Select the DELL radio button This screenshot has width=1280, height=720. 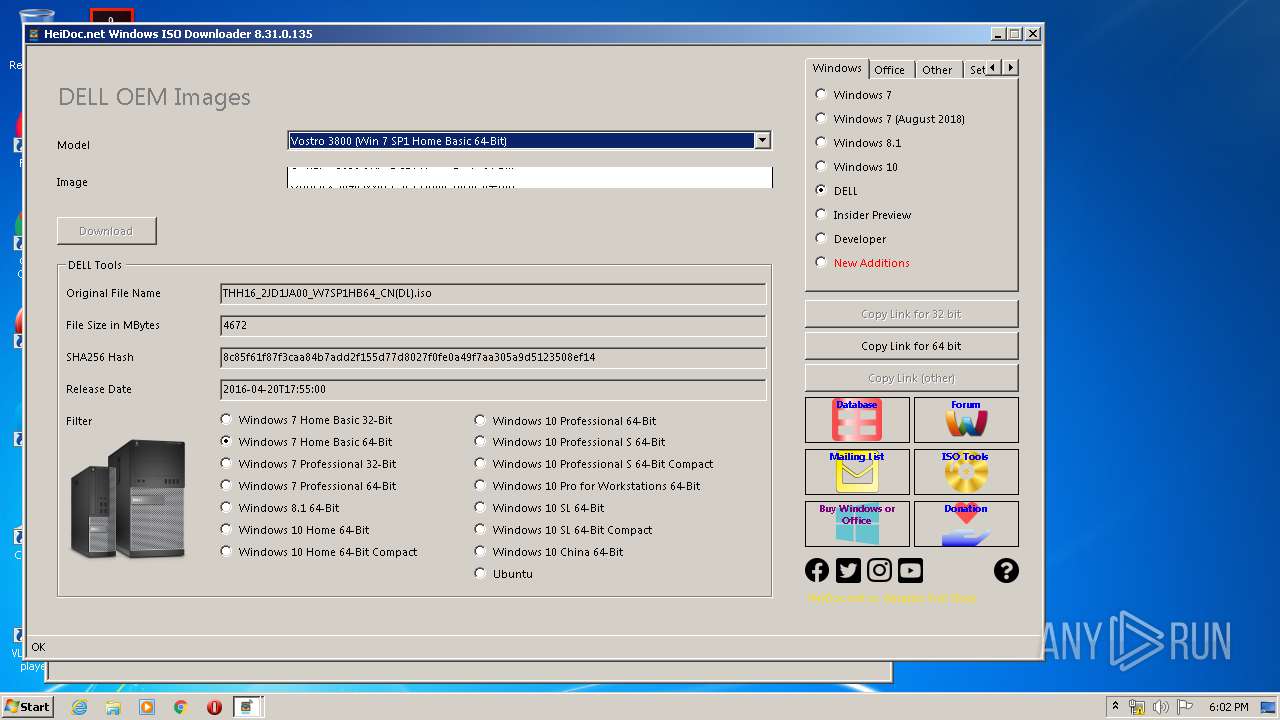837,191
